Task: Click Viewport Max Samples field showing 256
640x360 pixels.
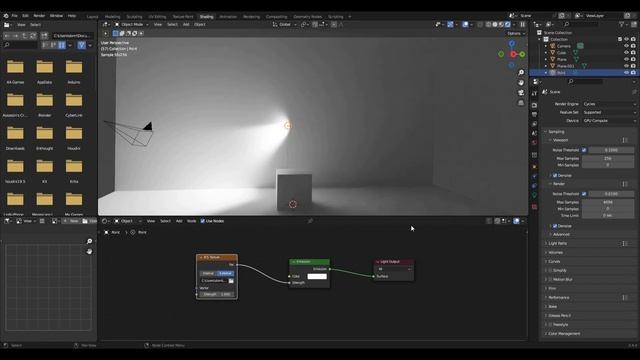Action: point(608,158)
